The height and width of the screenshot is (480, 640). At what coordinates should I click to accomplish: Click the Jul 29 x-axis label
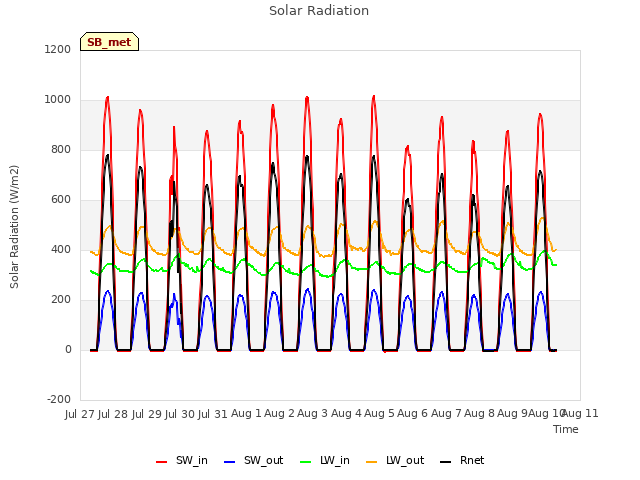pos(147,414)
